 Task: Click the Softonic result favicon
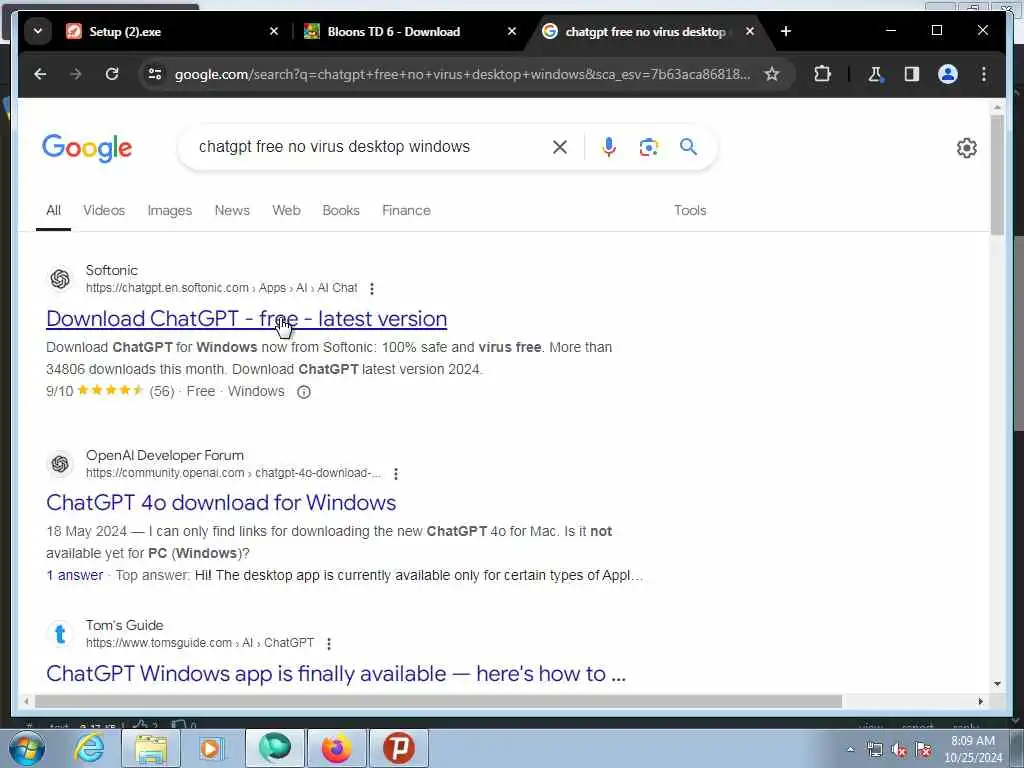[60, 279]
